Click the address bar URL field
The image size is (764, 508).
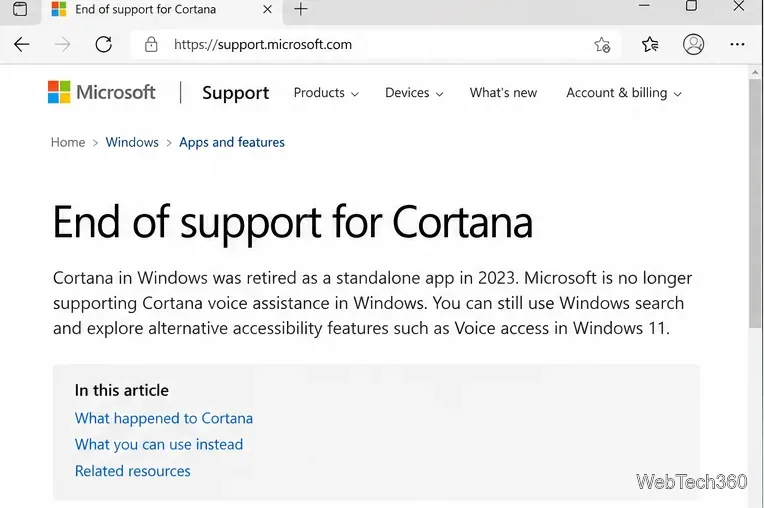[375, 44]
